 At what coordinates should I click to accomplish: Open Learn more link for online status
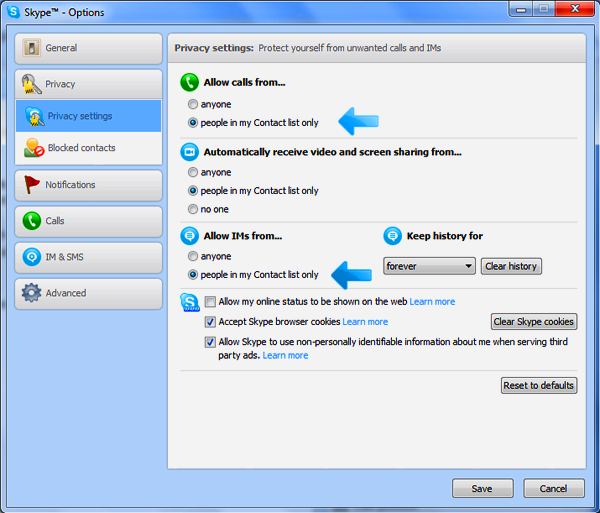coord(432,302)
